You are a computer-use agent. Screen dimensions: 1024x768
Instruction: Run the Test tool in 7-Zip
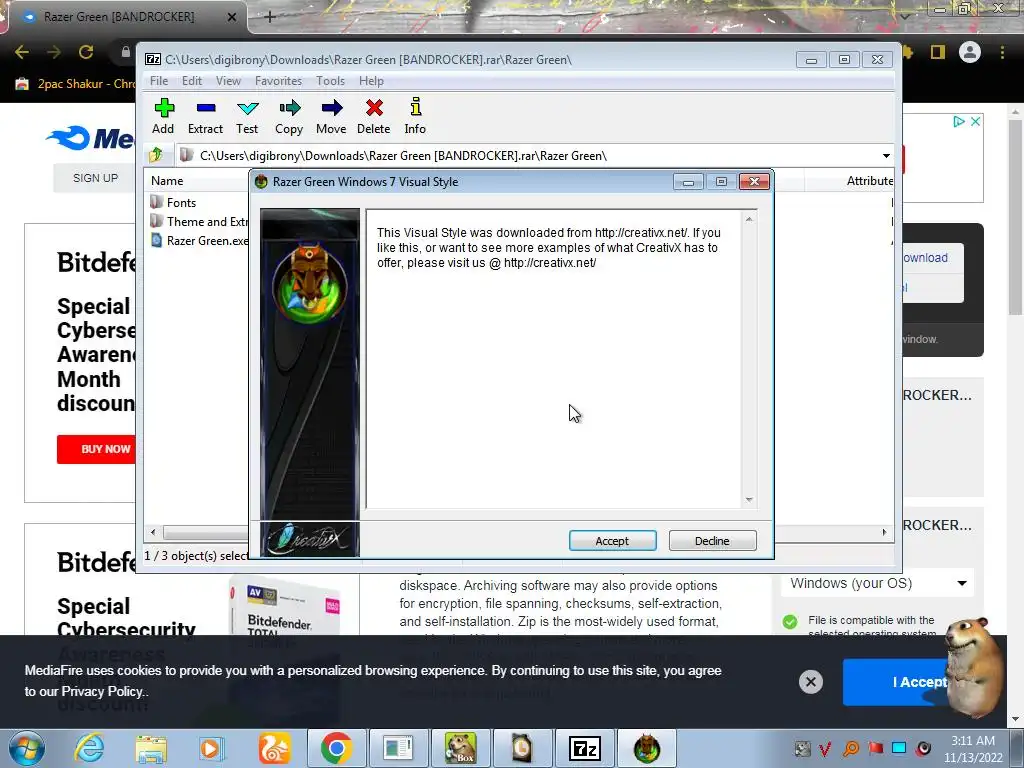click(x=248, y=116)
